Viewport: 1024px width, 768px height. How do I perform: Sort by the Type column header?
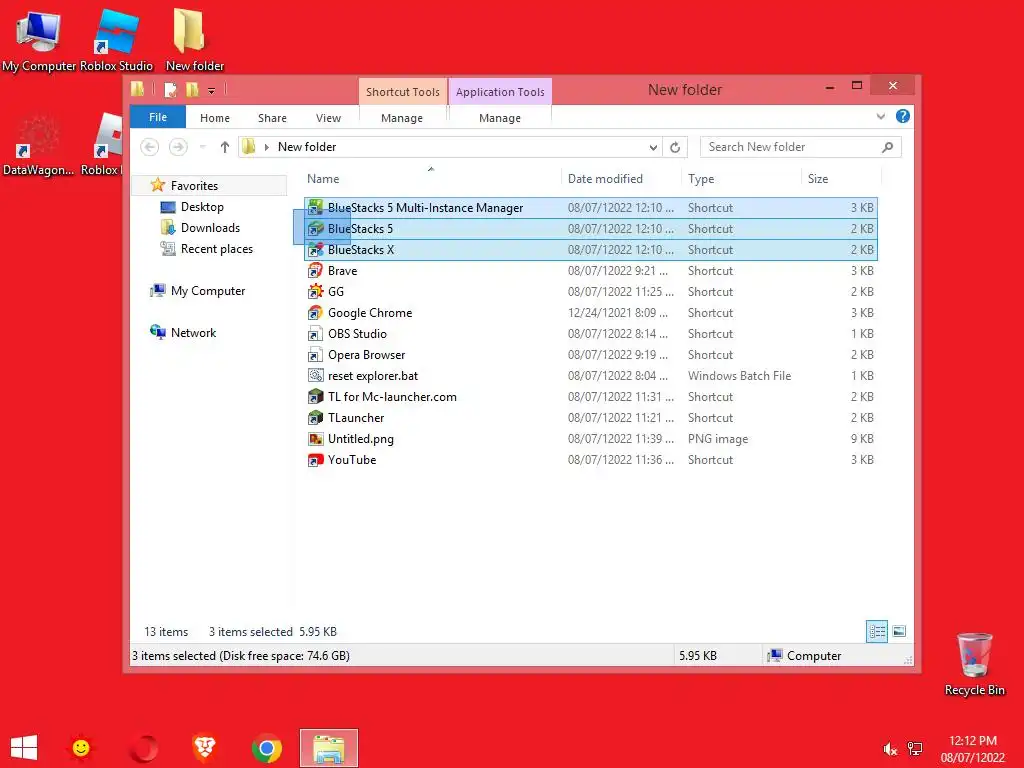tap(701, 178)
